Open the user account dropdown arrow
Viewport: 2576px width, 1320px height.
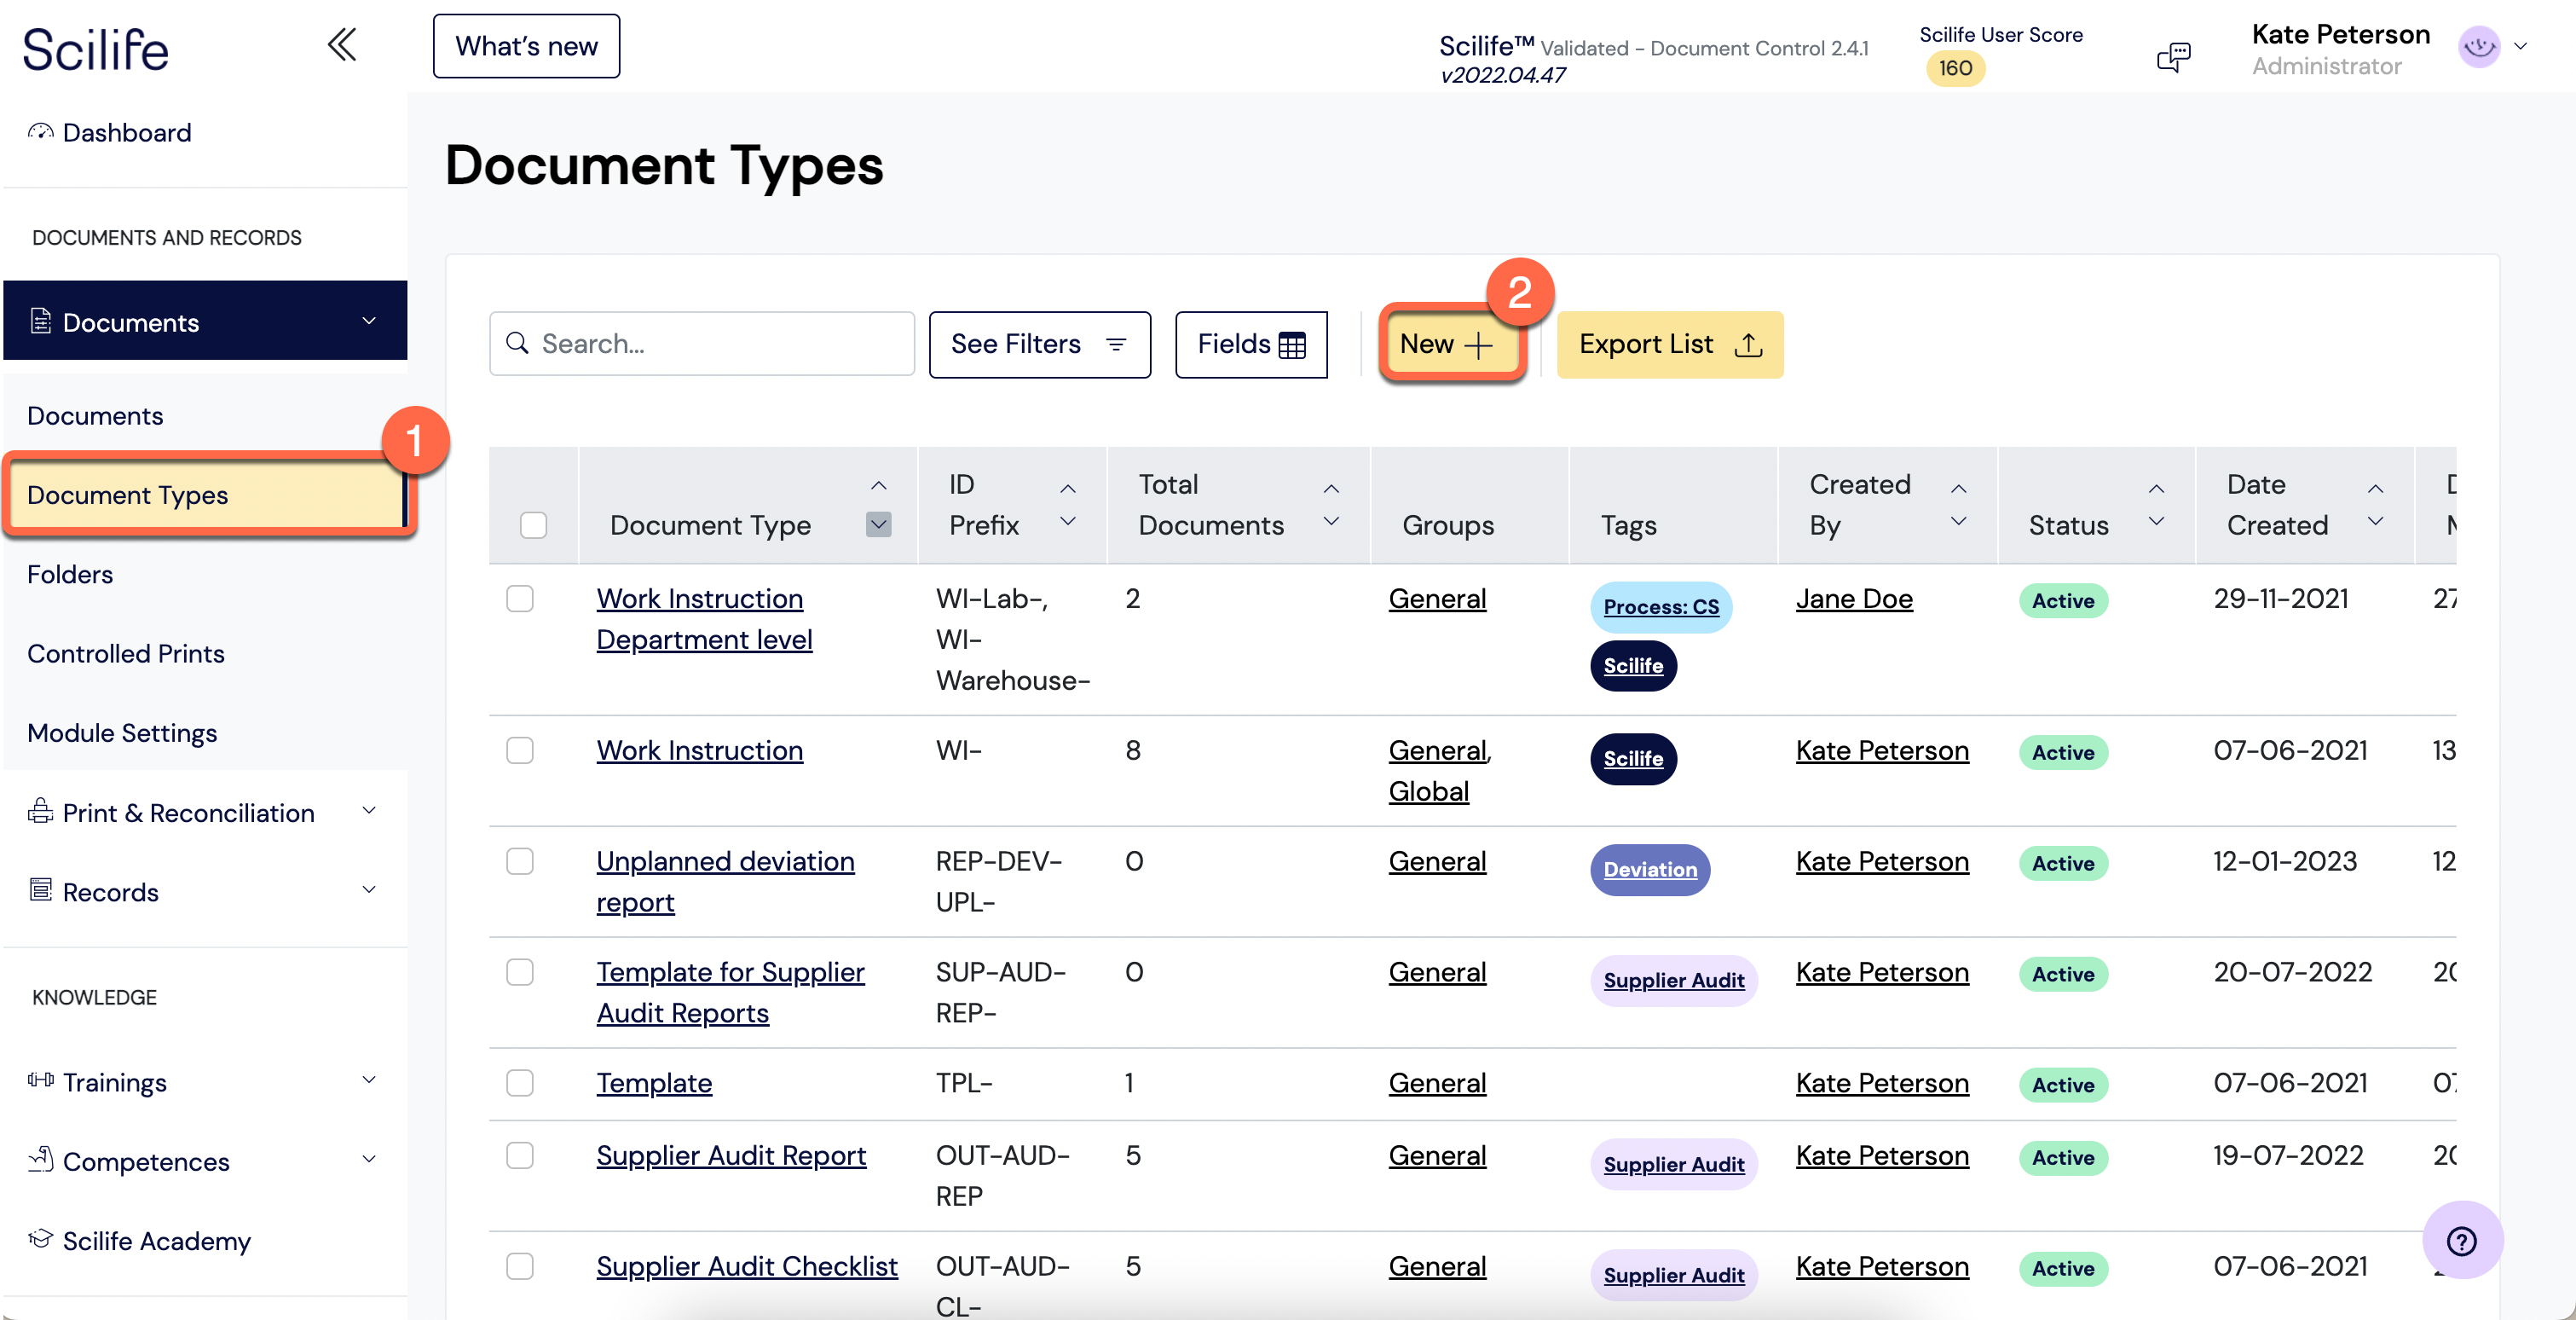[x=2520, y=46]
